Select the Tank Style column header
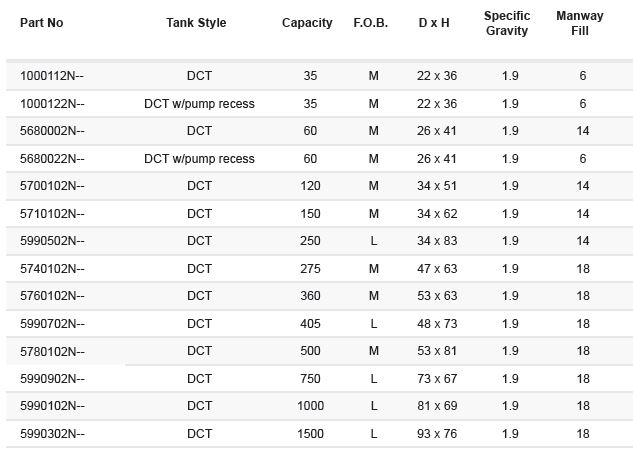Viewport: 633px width, 471px height. (x=196, y=23)
